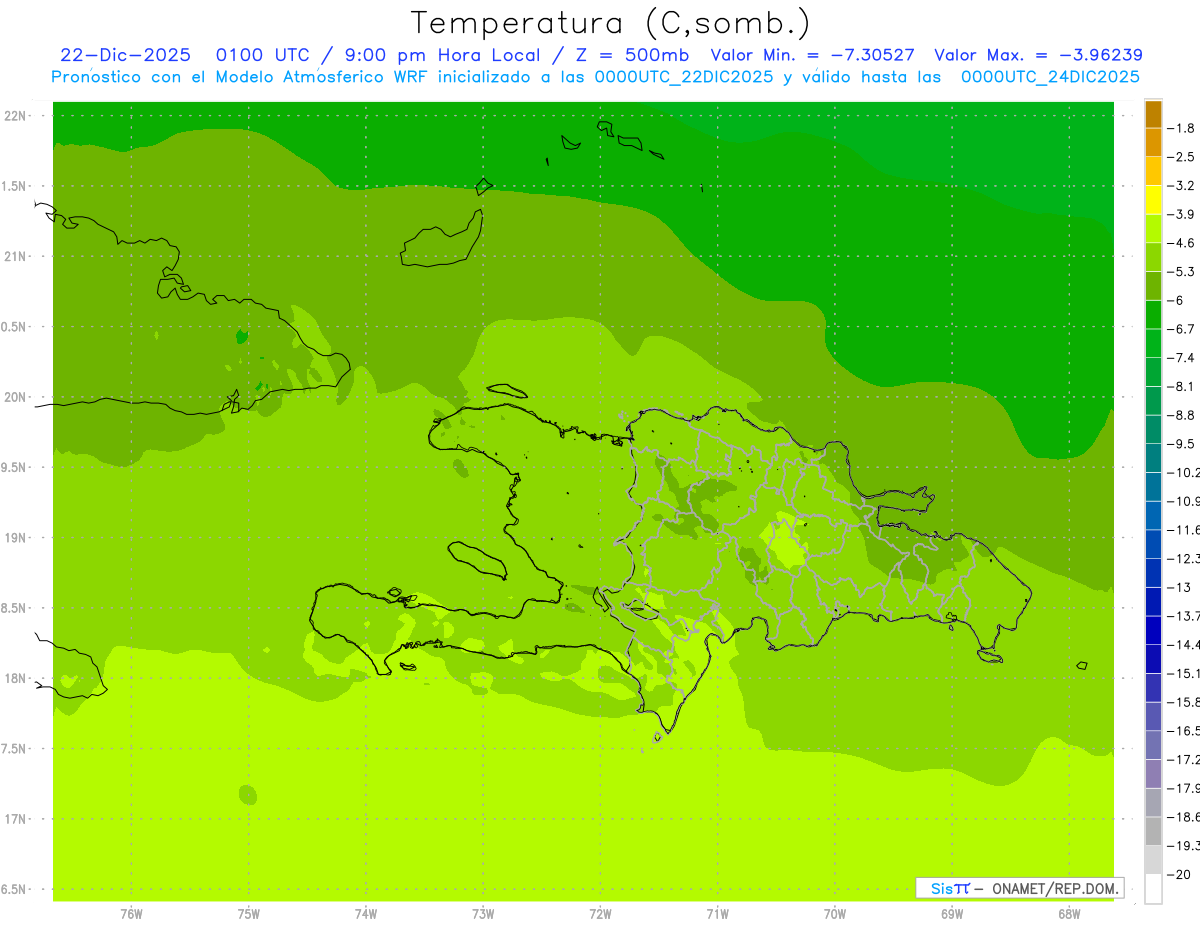The height and width of the screenshot is (927, 1200).
Task: Click the -6 colorbar value
Action: (x=1176, y=300)
